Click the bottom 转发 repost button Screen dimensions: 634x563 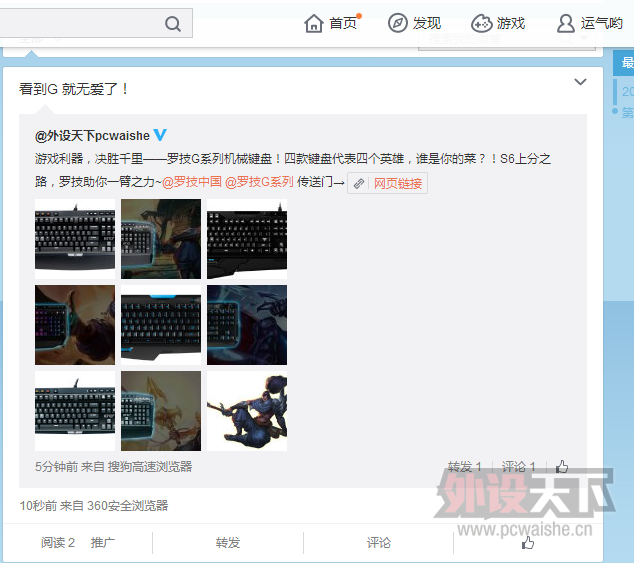click(x=228, y=542)
